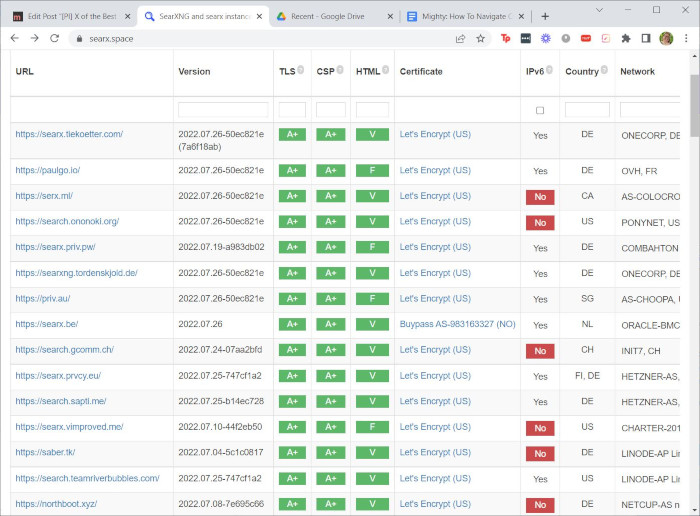Click the URL column header
Viewport: 700px width, 516px height.
pos(25,71)
